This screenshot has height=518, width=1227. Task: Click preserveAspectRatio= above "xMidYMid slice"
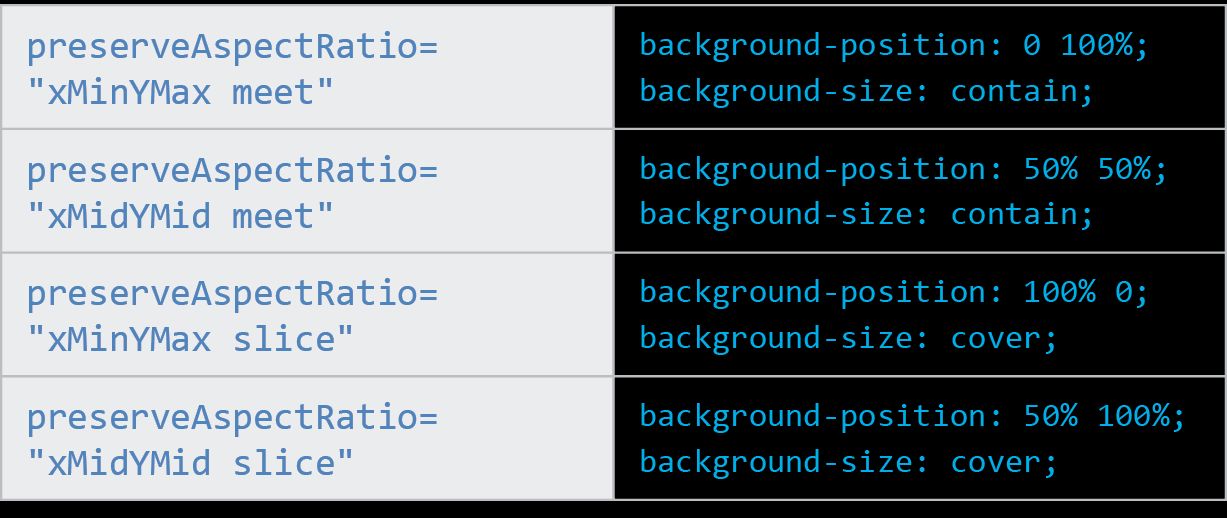pyautogui.click(x=232, y=417)
